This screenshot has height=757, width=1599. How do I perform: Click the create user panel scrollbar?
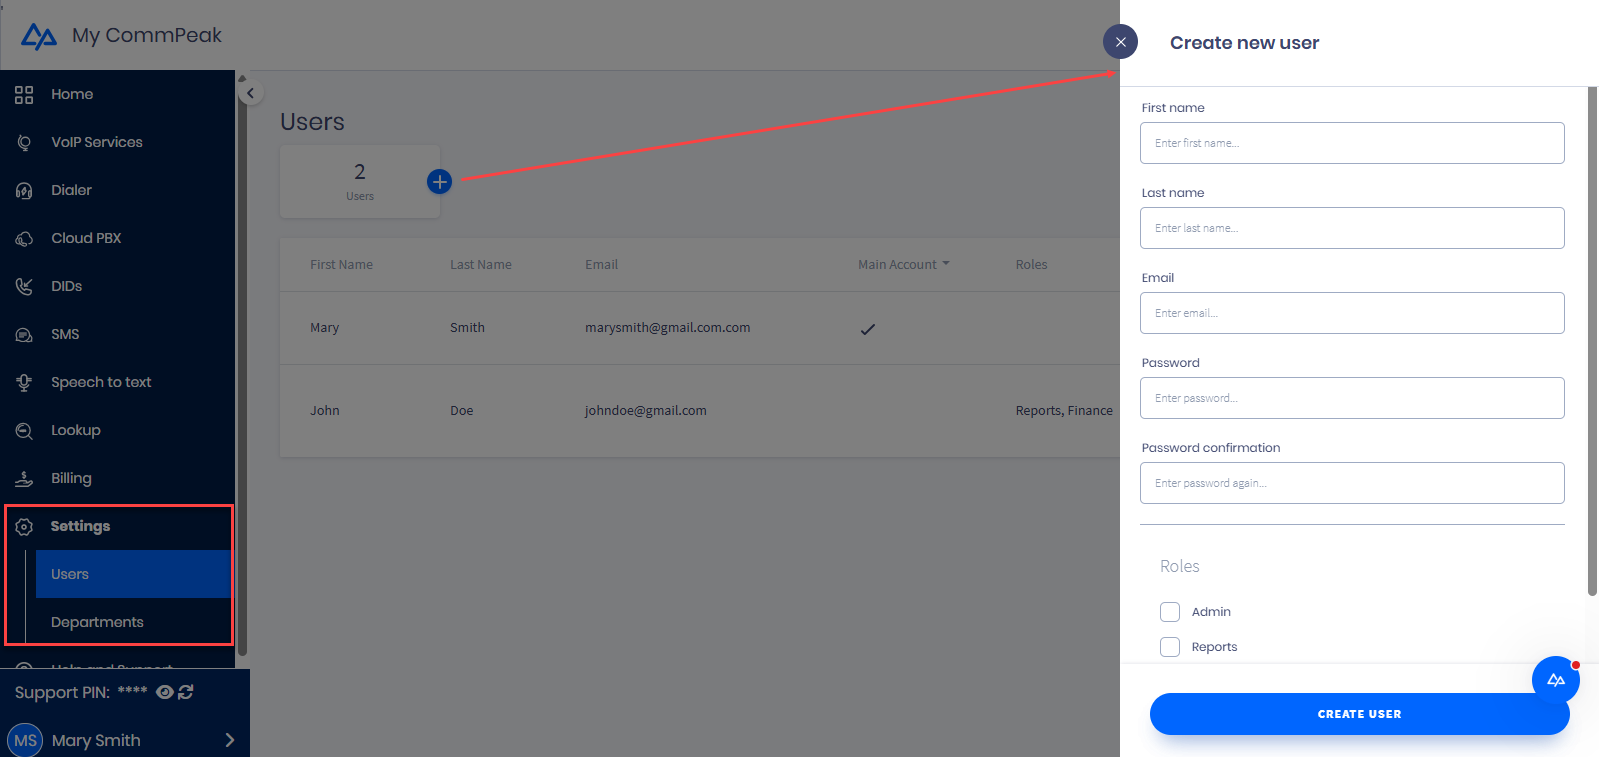click(x=1593, y=341)
